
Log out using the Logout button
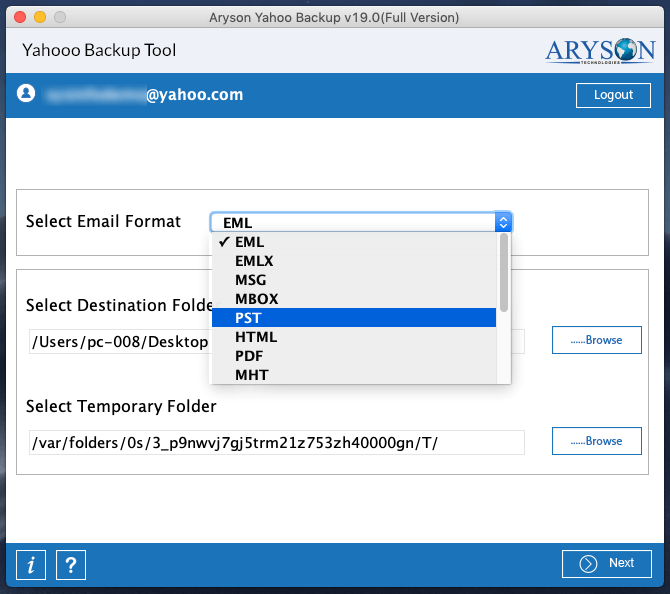[x=613, y=95]
